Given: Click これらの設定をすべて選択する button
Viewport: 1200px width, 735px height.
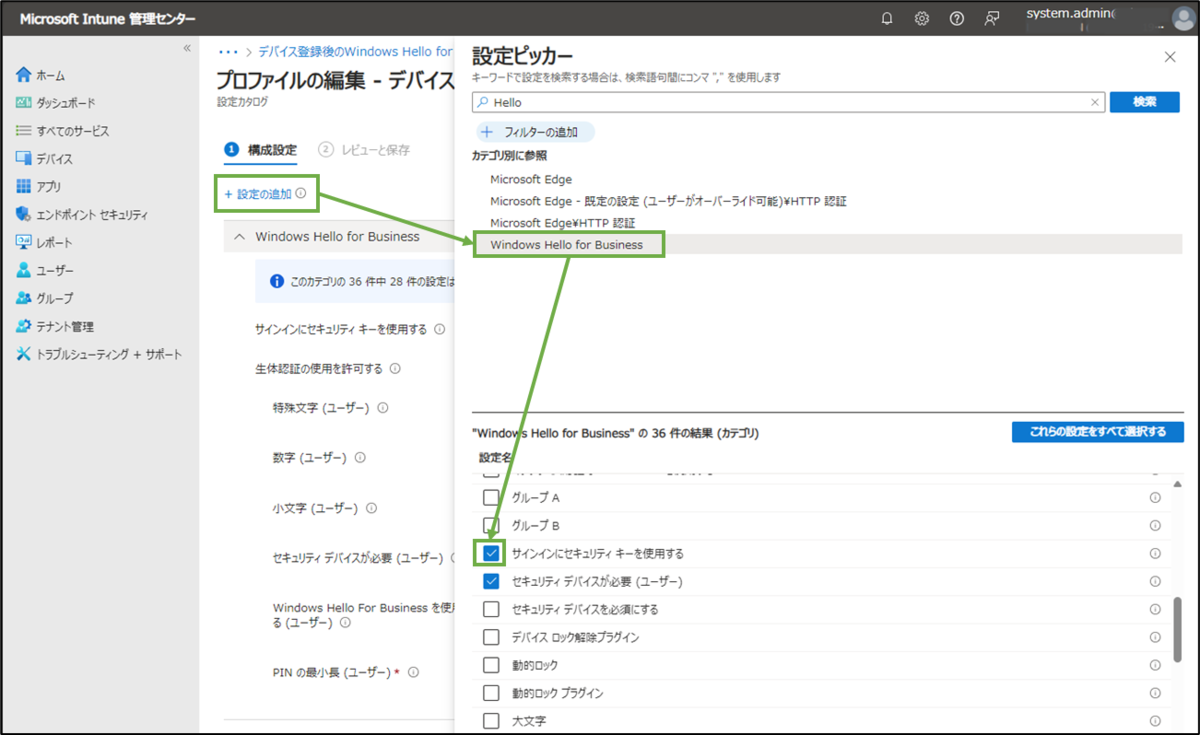Looking at the screenshot, I should pos(1097,430).
